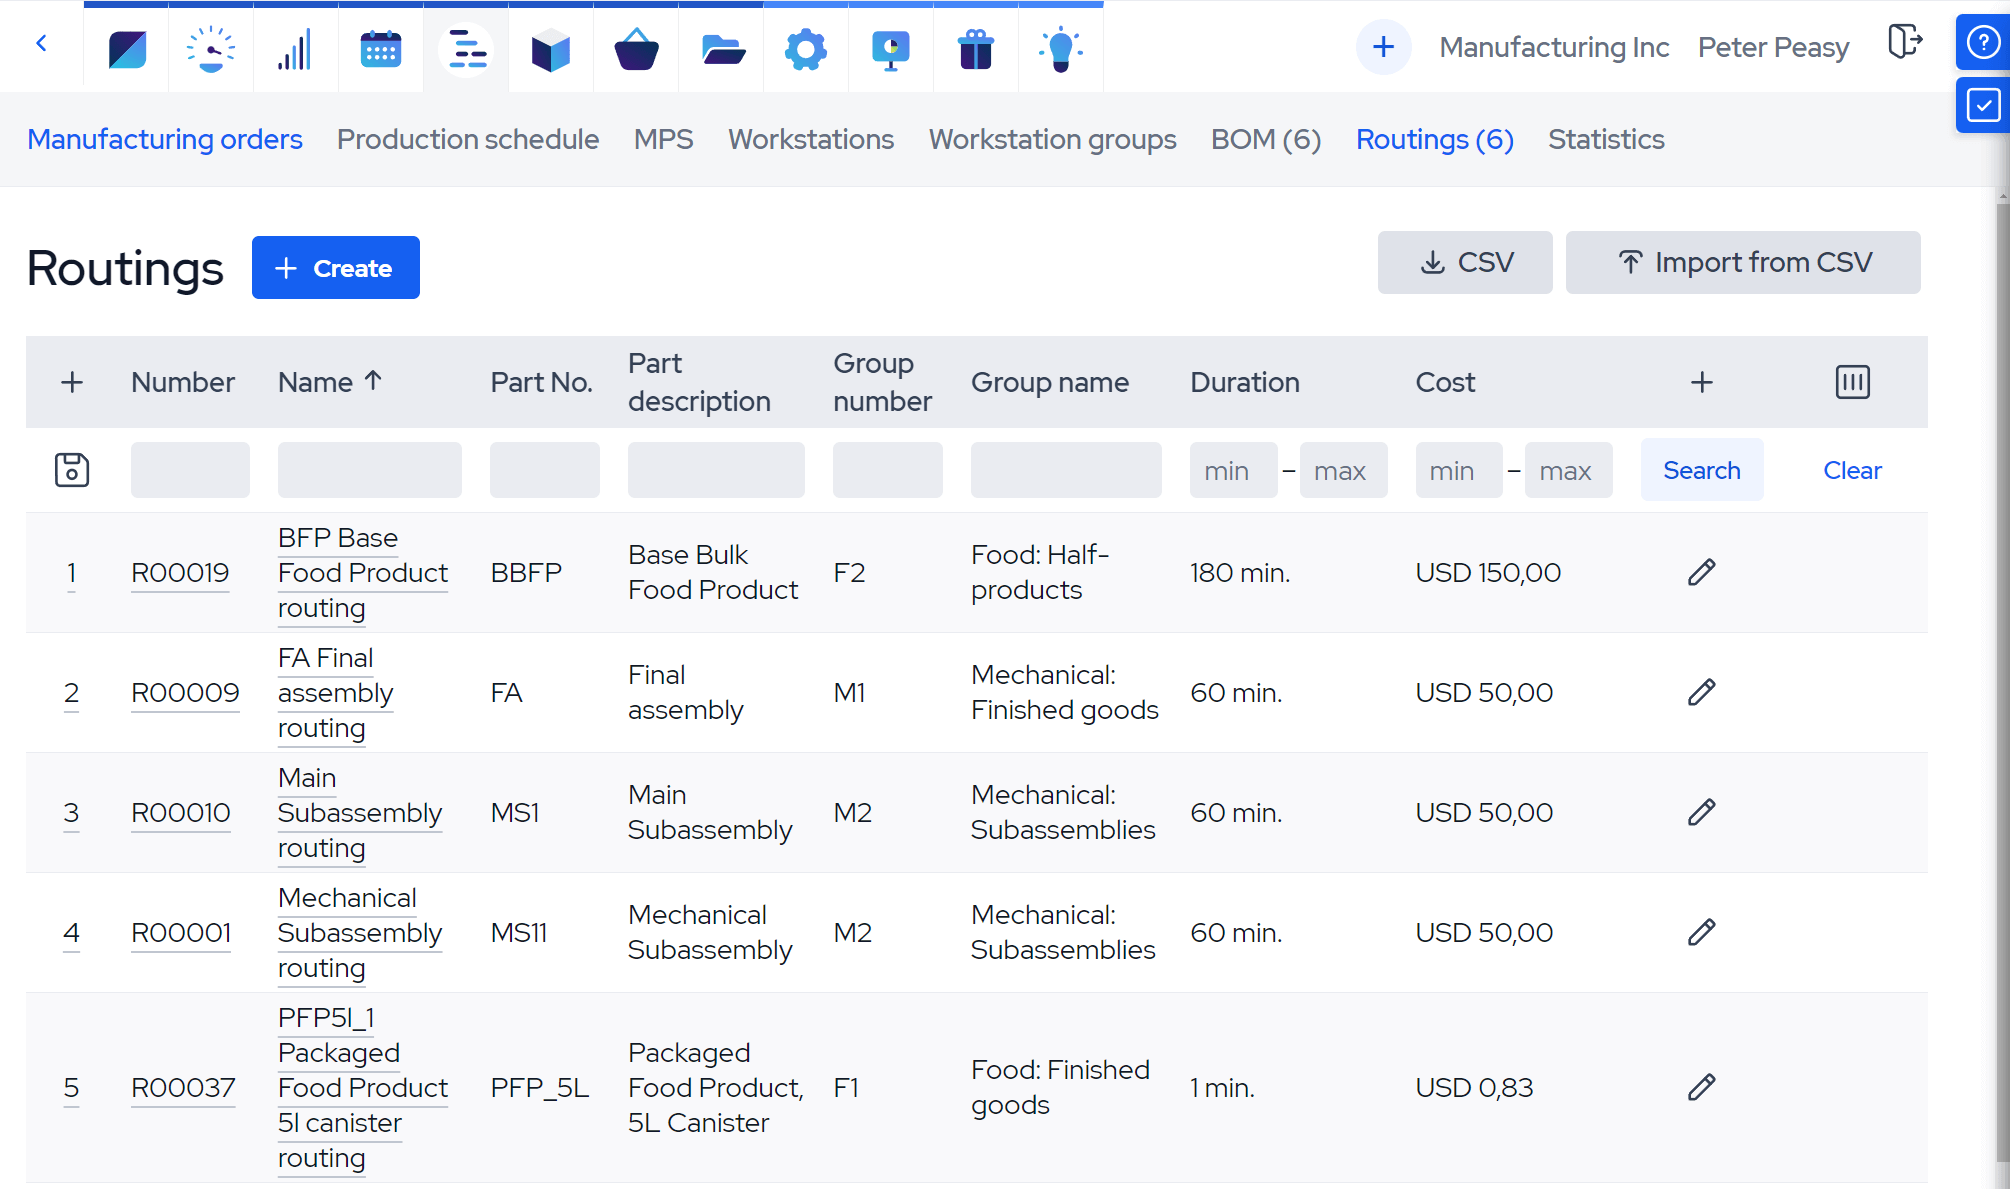
Task: Switch to the Workstations tab
Action: (810, 139)
